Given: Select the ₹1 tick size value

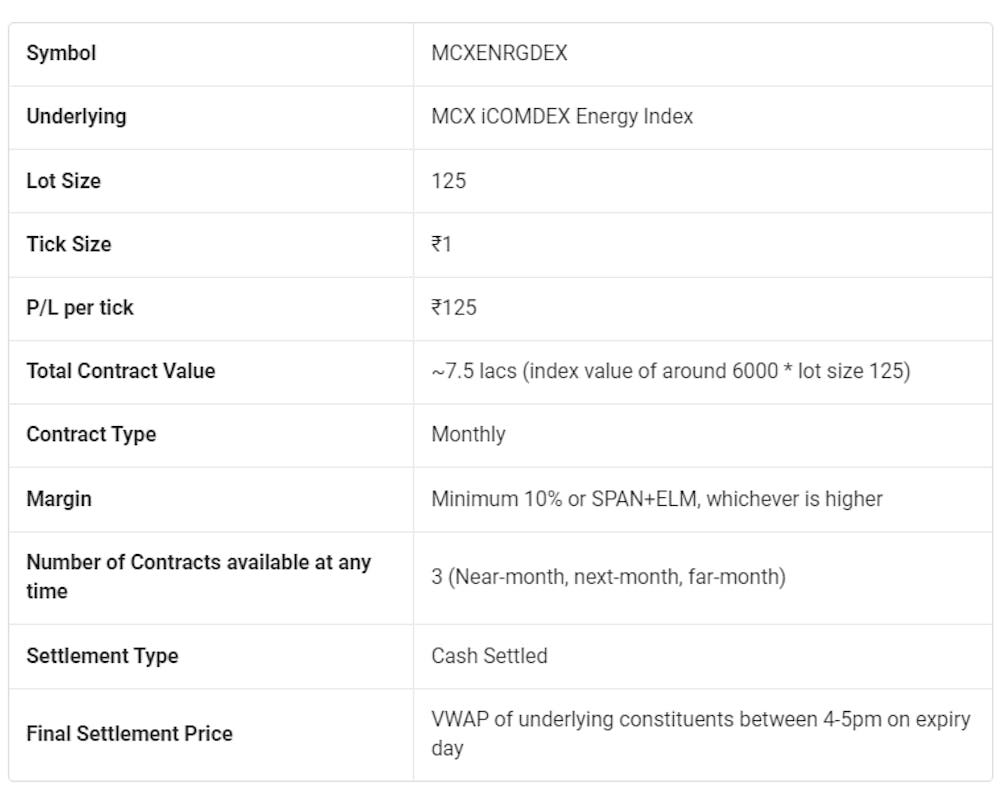Looking at the screenshot, I should pos(441,244).
